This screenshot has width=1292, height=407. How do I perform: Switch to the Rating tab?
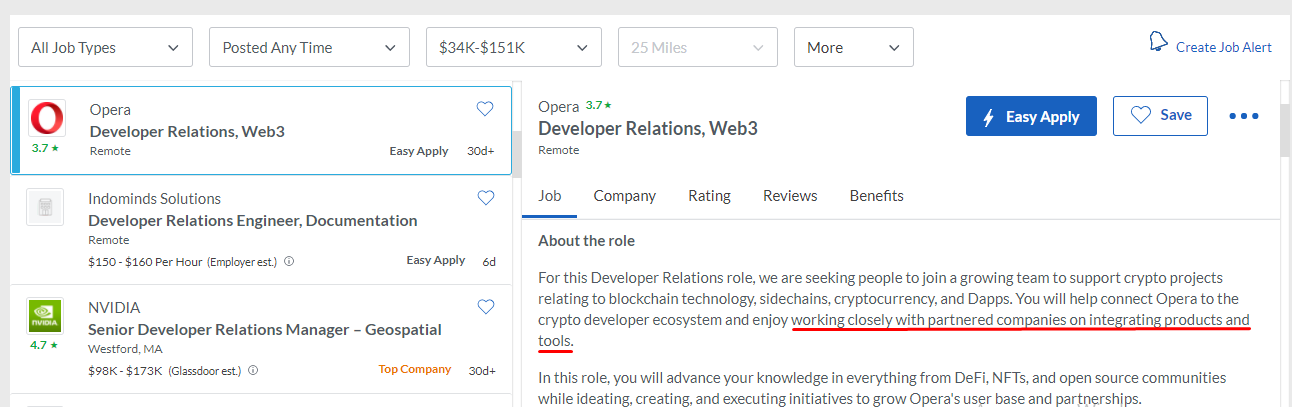[709, 196]
